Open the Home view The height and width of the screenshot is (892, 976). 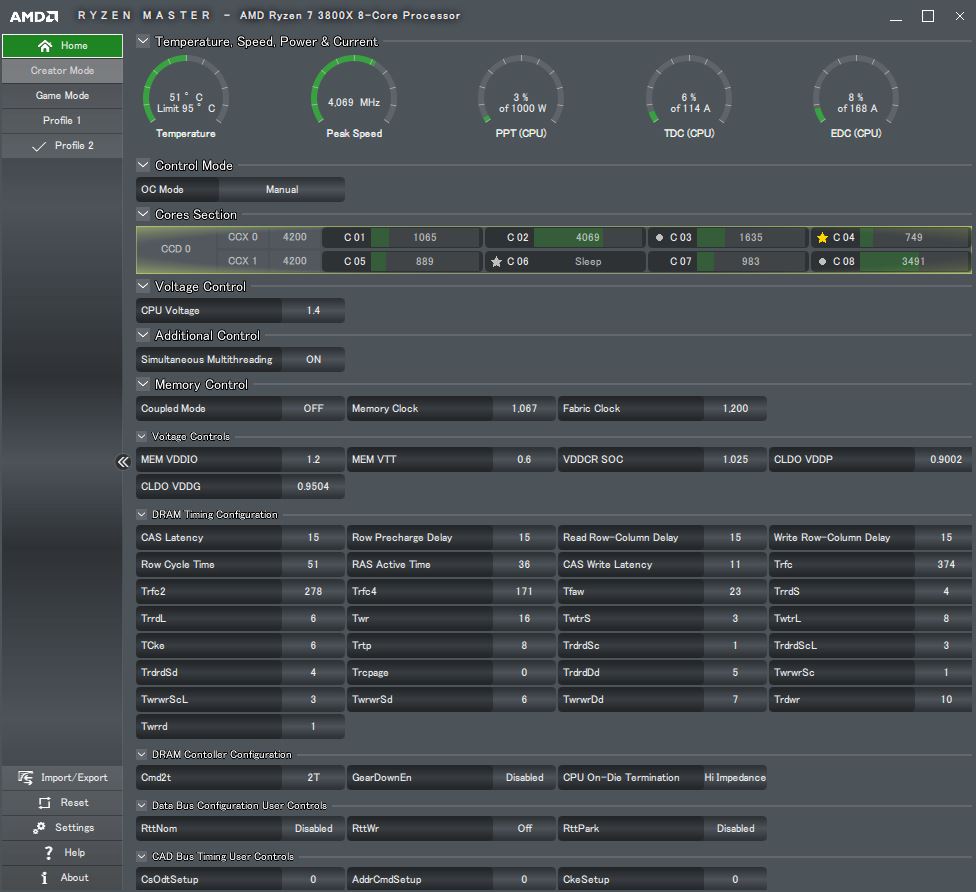pyautogui.click(x=62, y=46)
